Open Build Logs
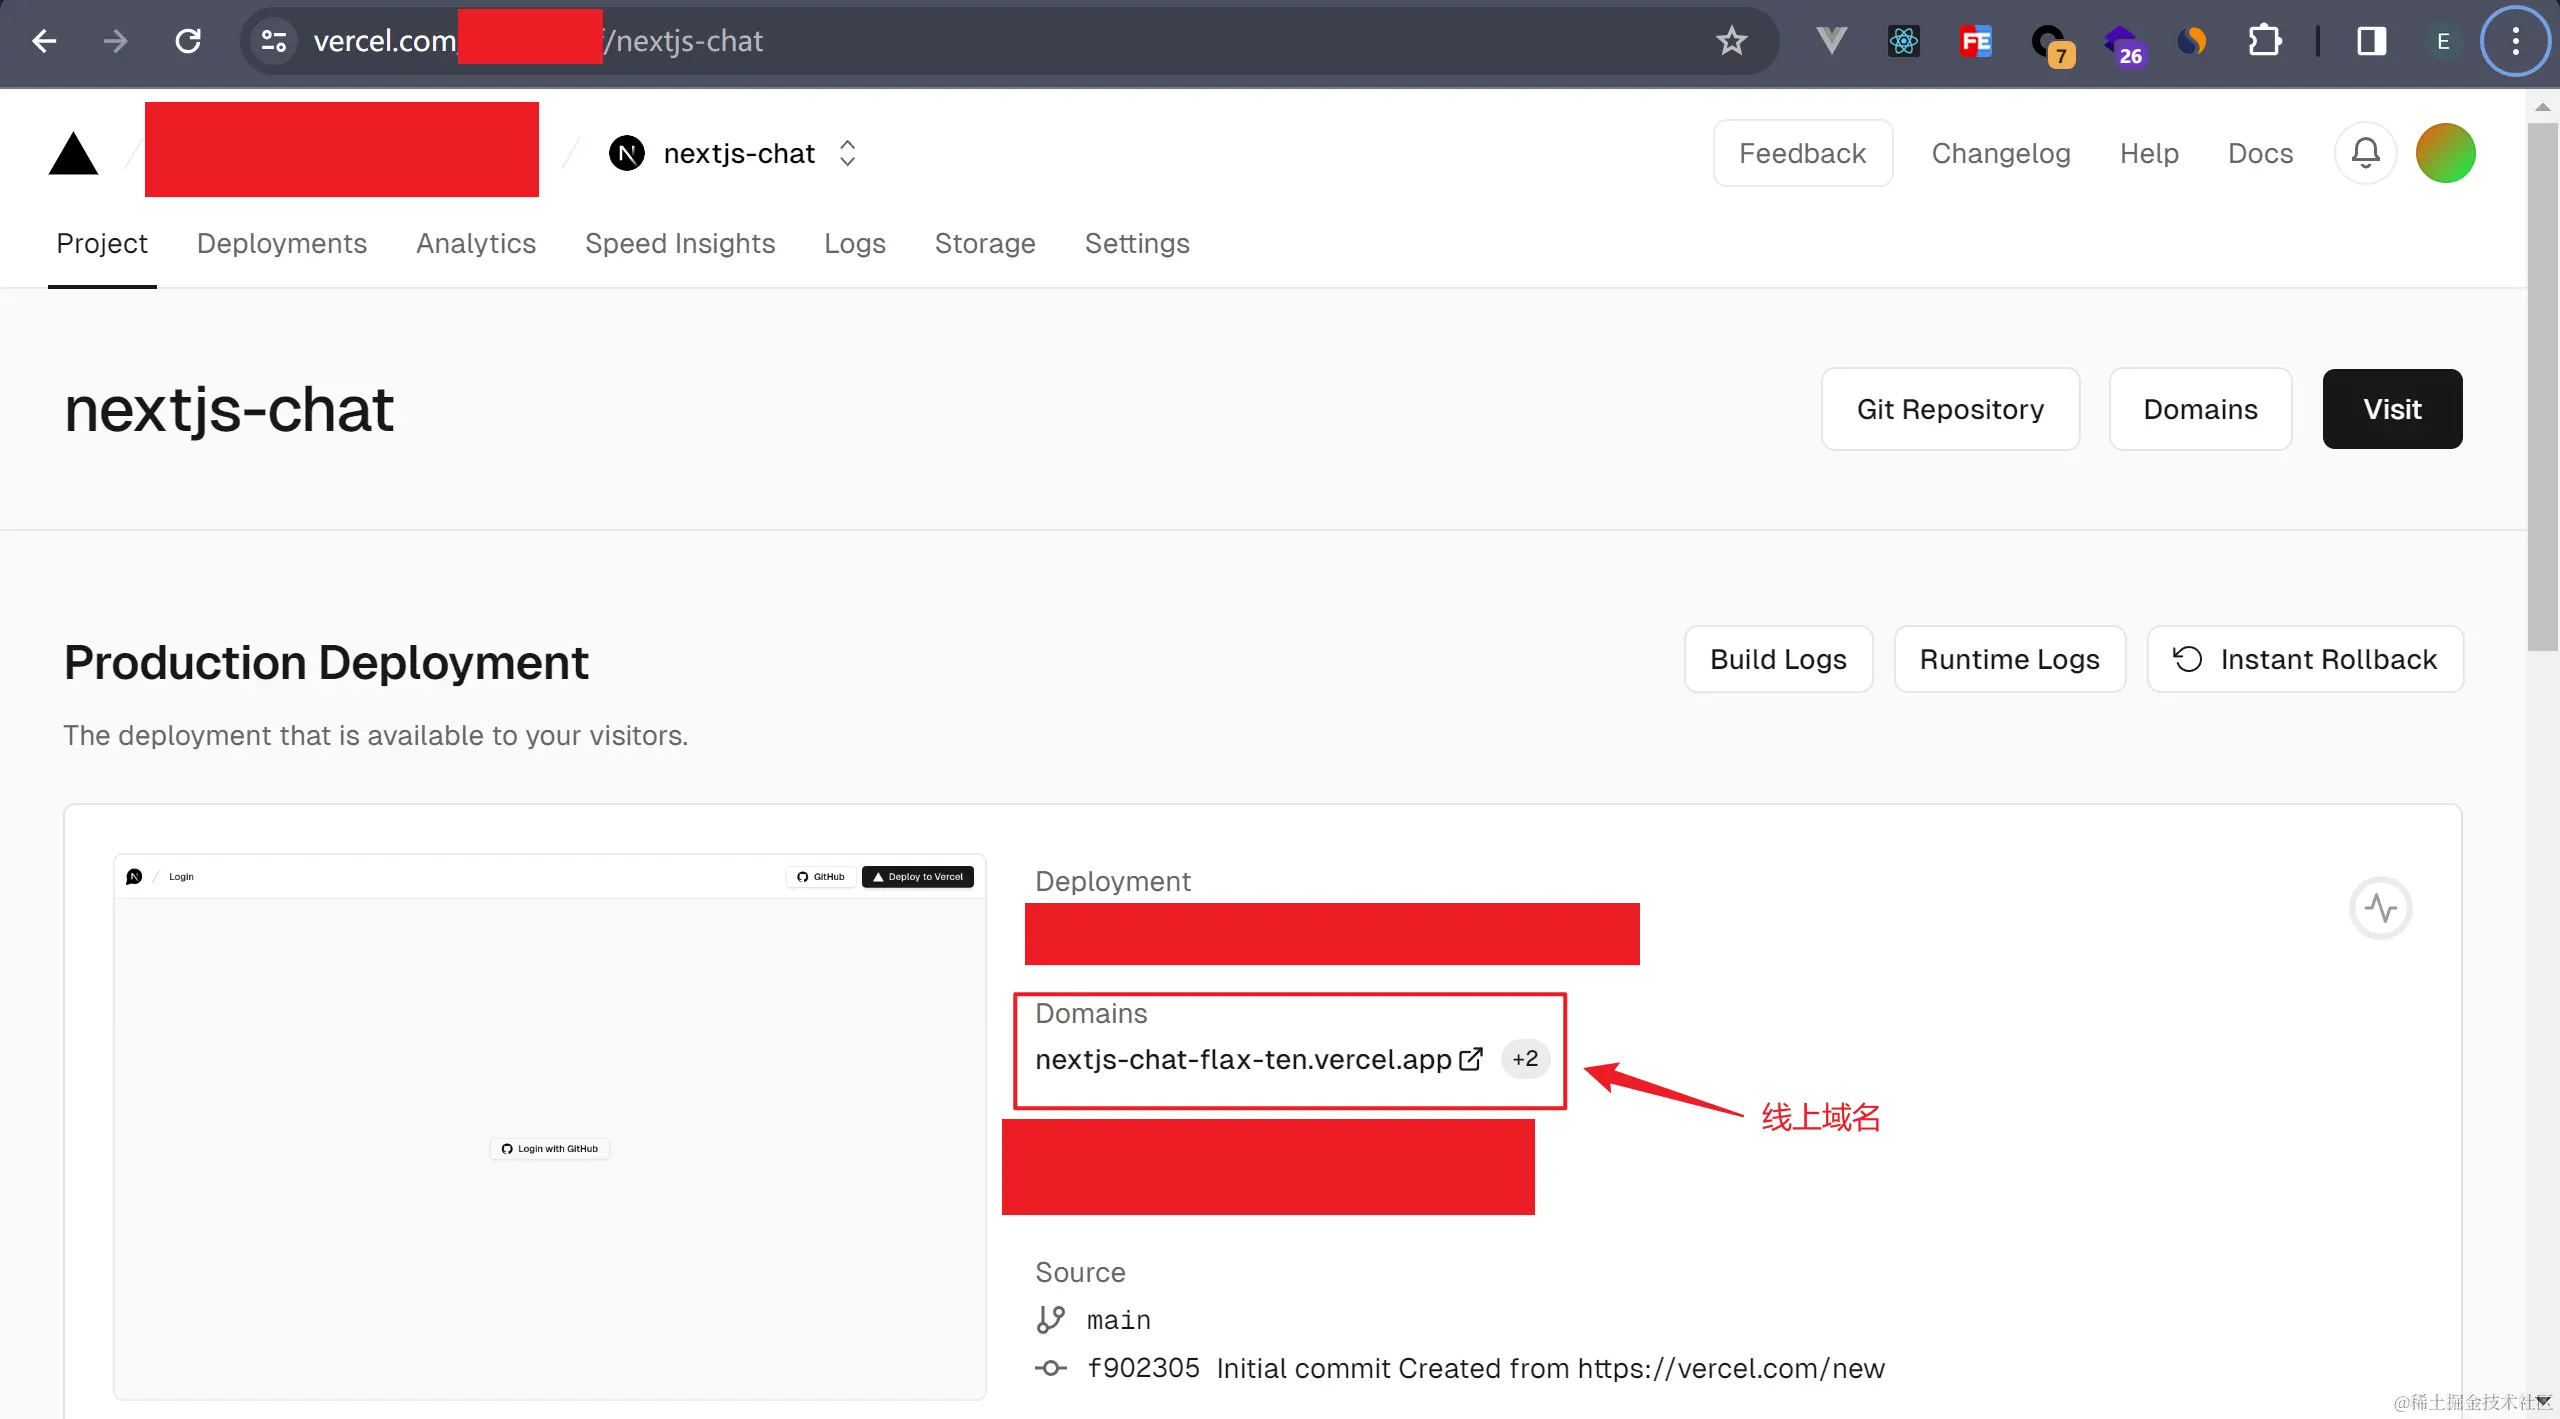Viewport: 2560px width, 1419px height. (1778, 659)
